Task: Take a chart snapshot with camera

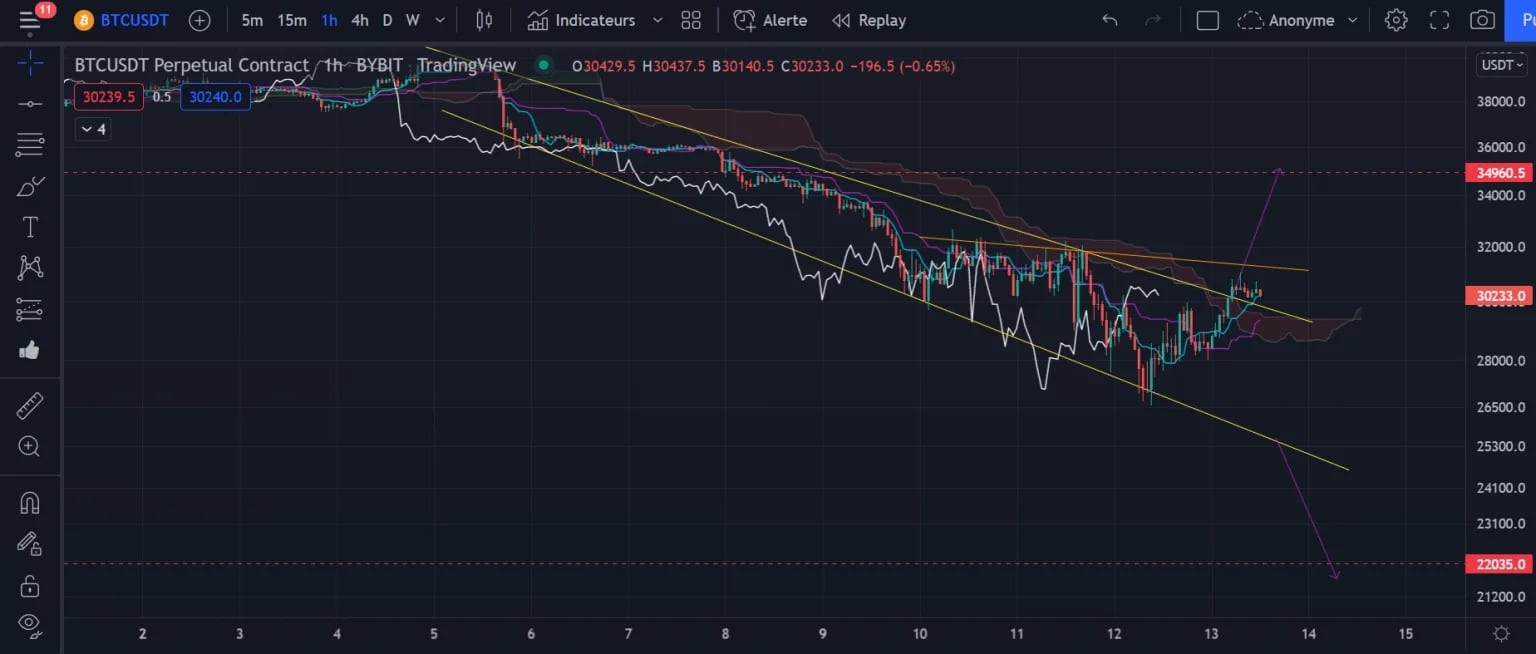Action: tap(1482, 20)
